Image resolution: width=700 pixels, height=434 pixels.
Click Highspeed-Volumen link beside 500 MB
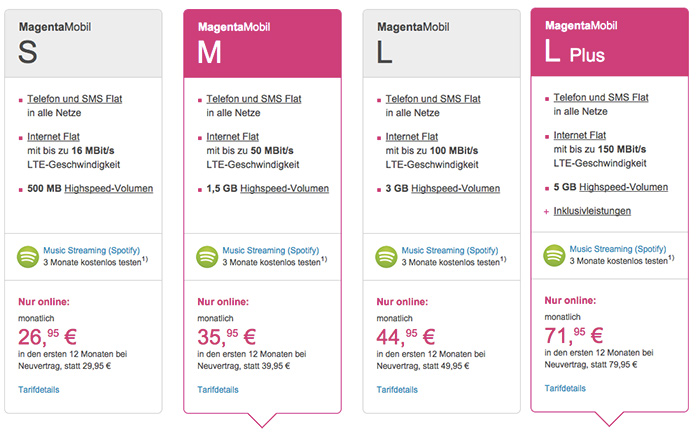coord(108,188)
